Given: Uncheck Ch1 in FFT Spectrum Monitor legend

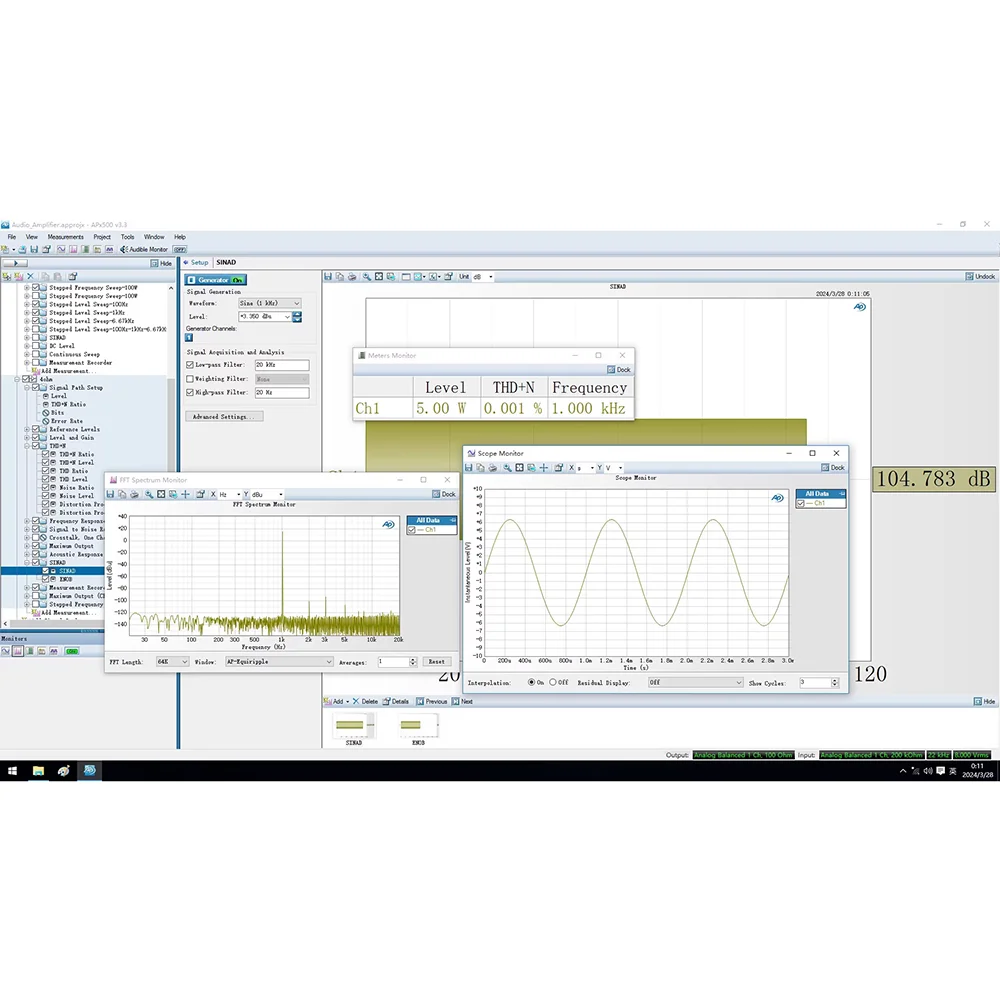Looking at the screenshot, I should [x=411, y=530].
